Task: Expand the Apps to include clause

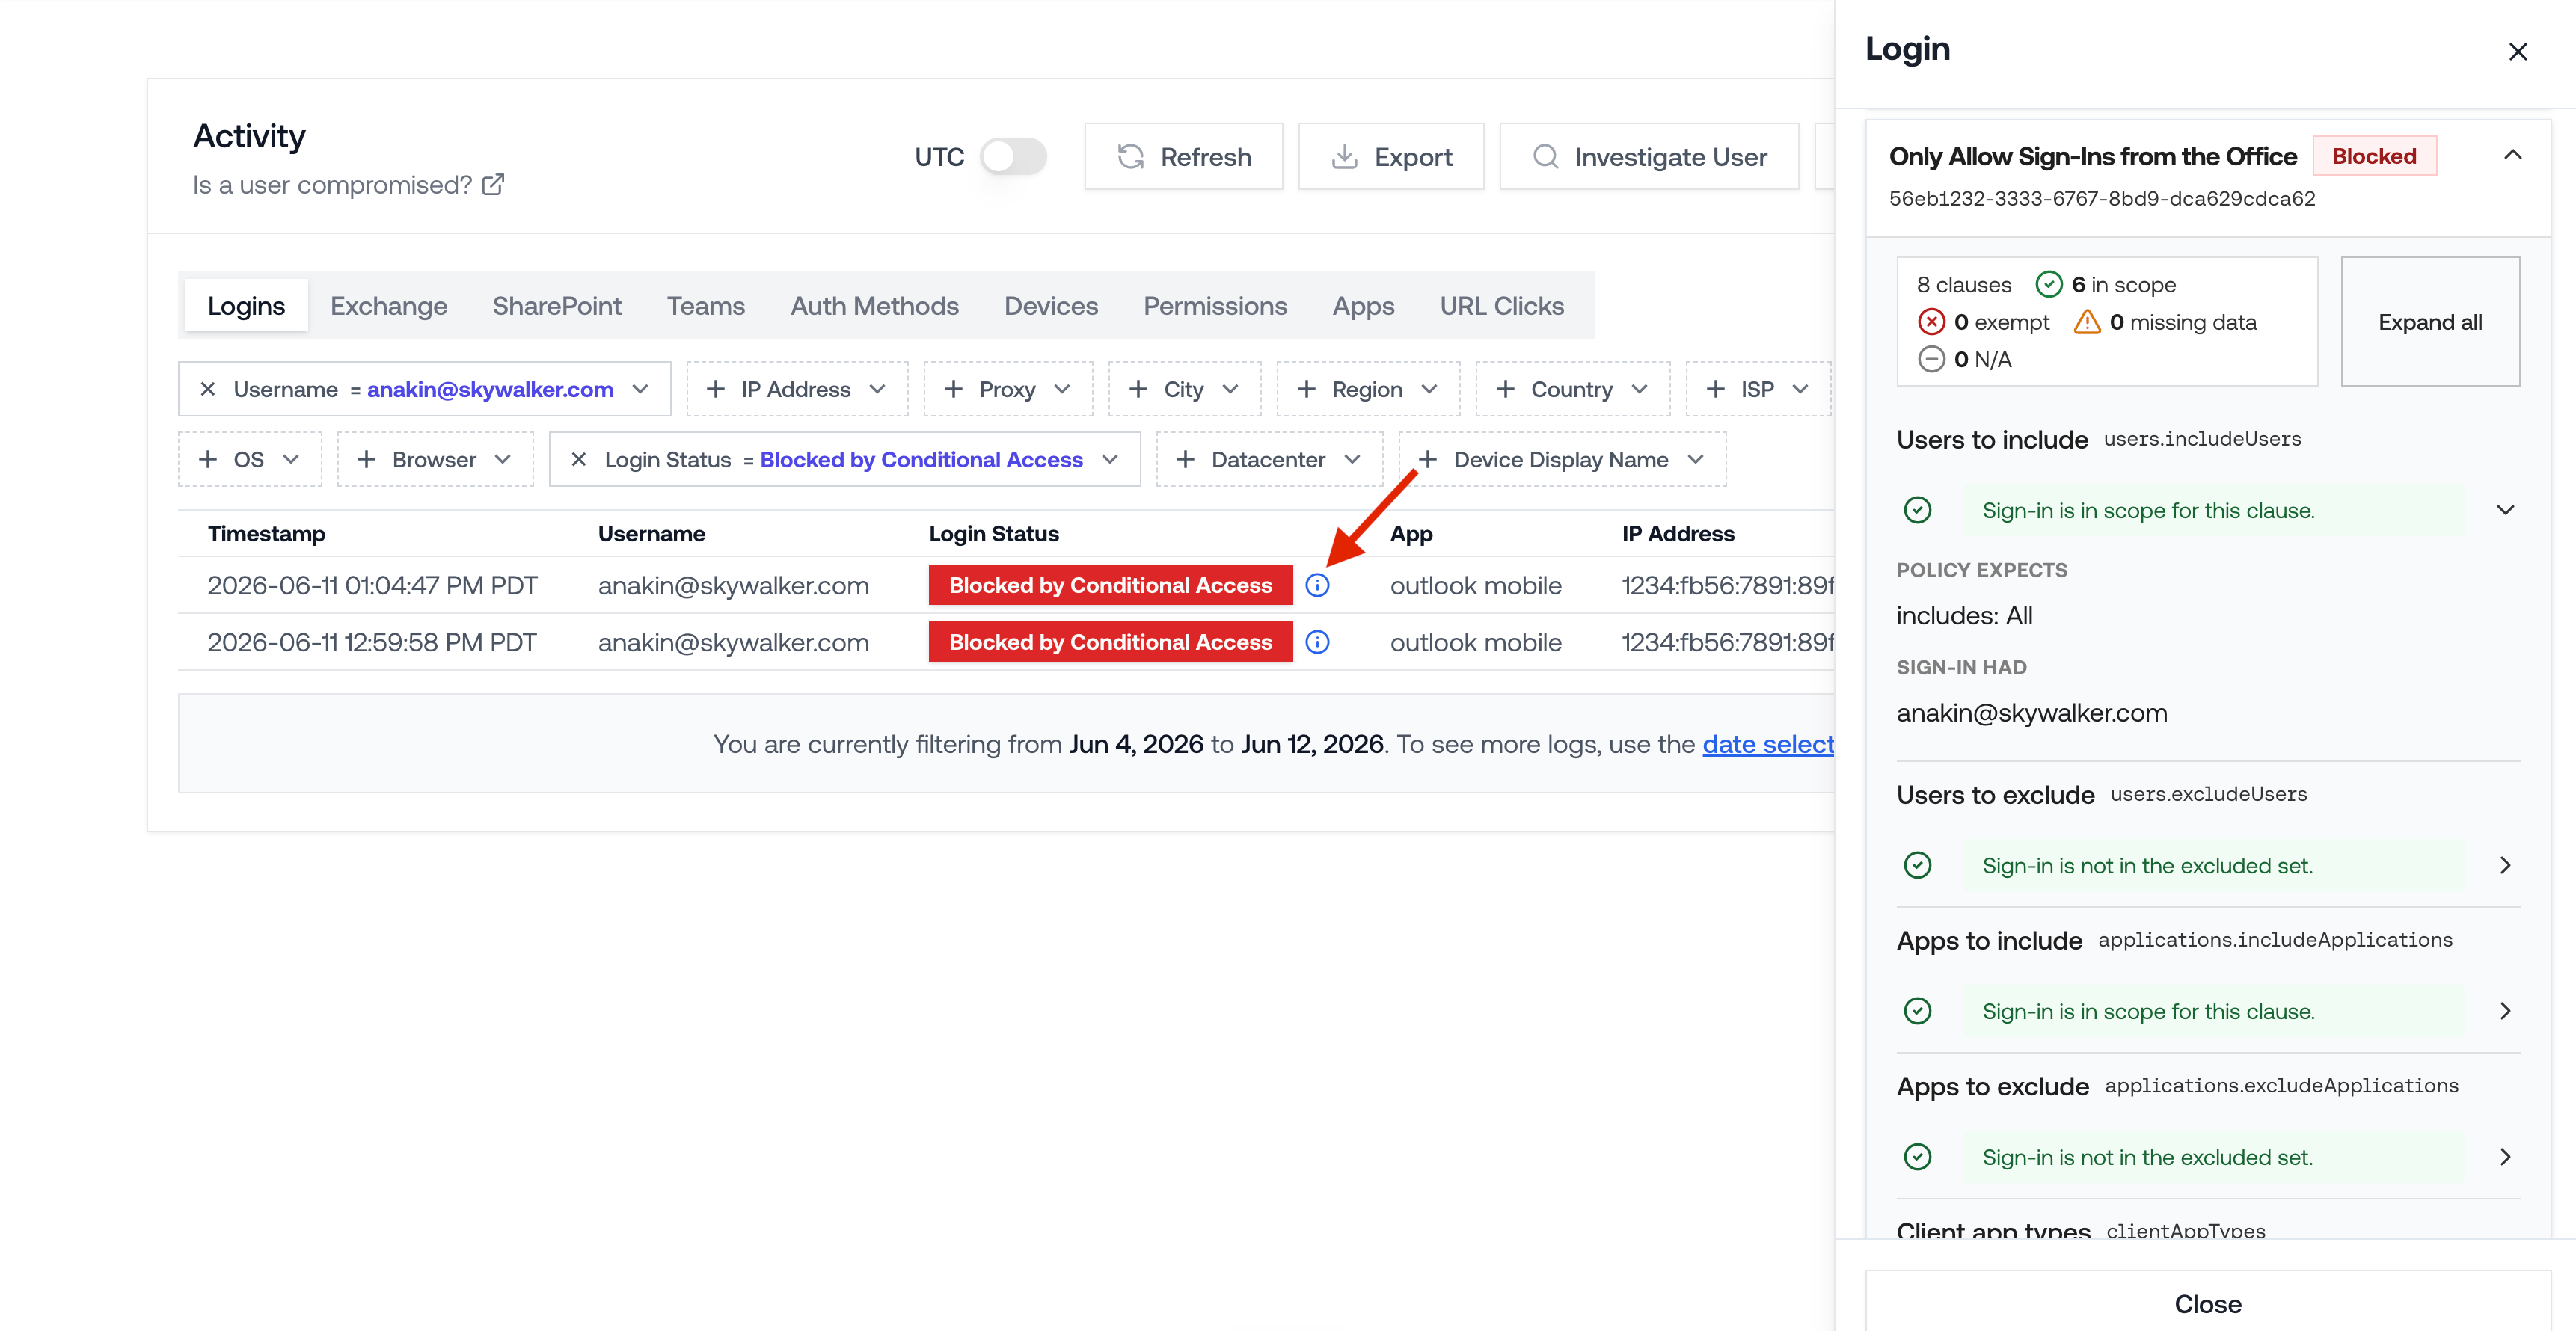Action: 2505,1012
